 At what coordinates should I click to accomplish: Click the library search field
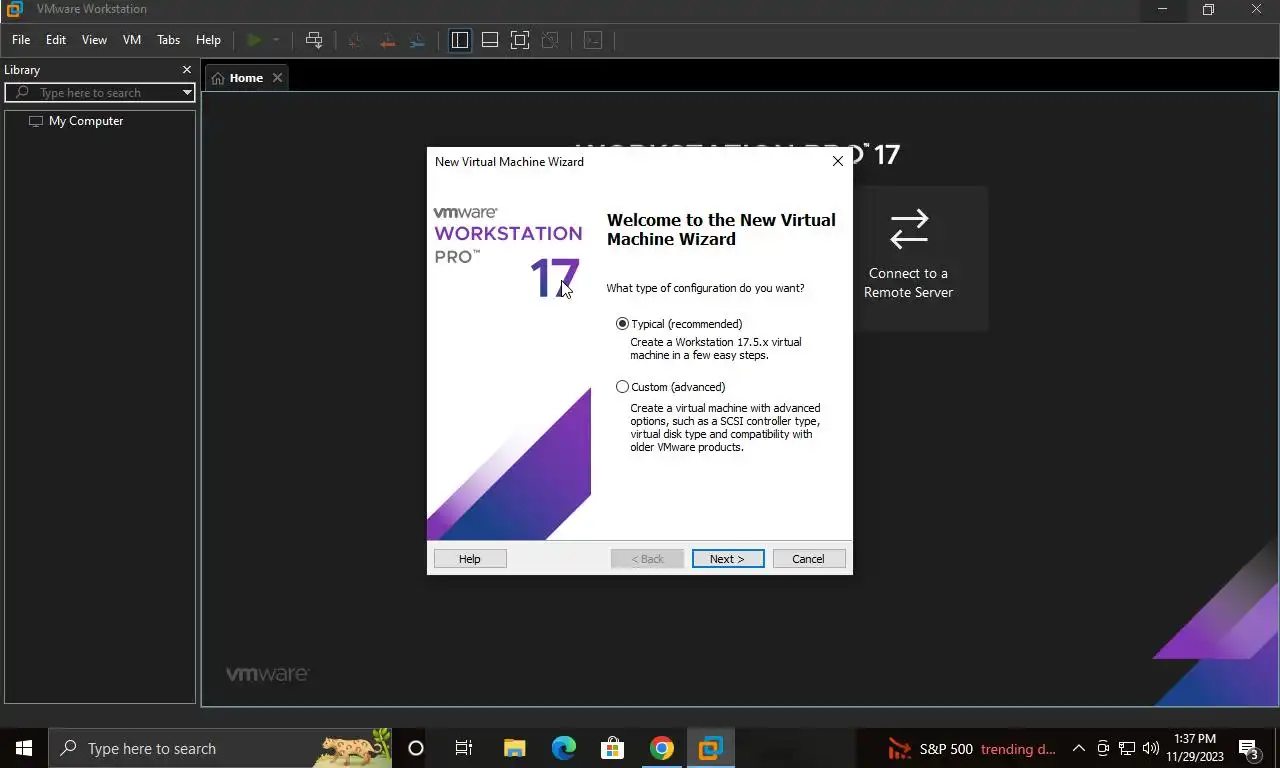coord(100,93)
